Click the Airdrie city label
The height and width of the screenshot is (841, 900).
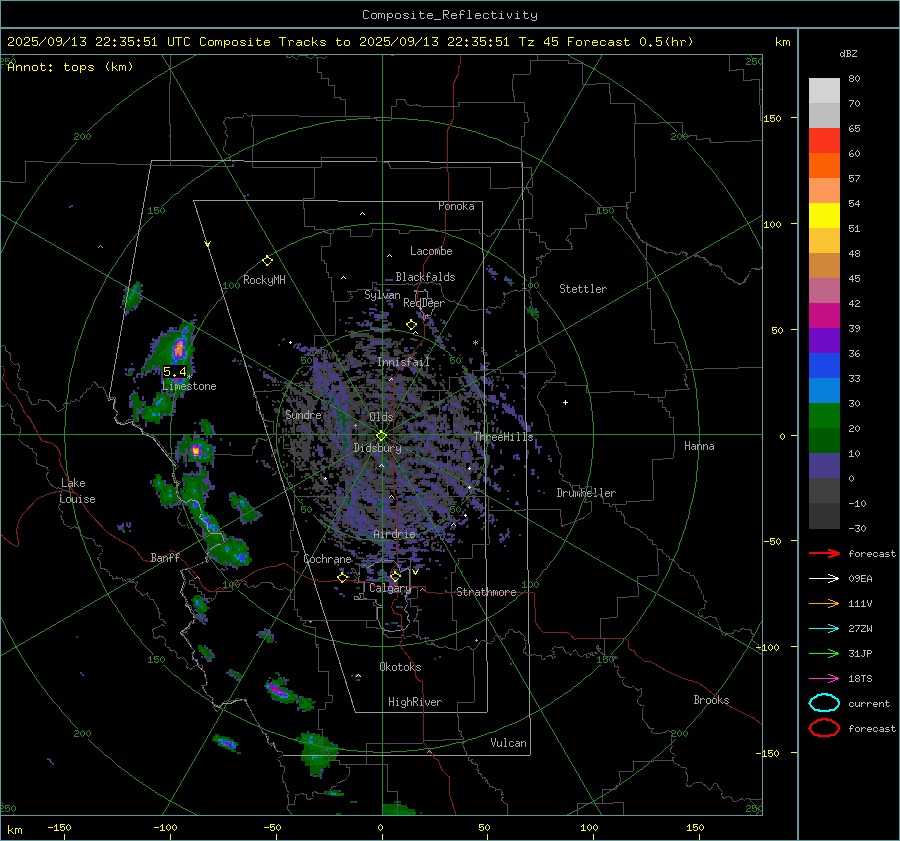point(394,534)
